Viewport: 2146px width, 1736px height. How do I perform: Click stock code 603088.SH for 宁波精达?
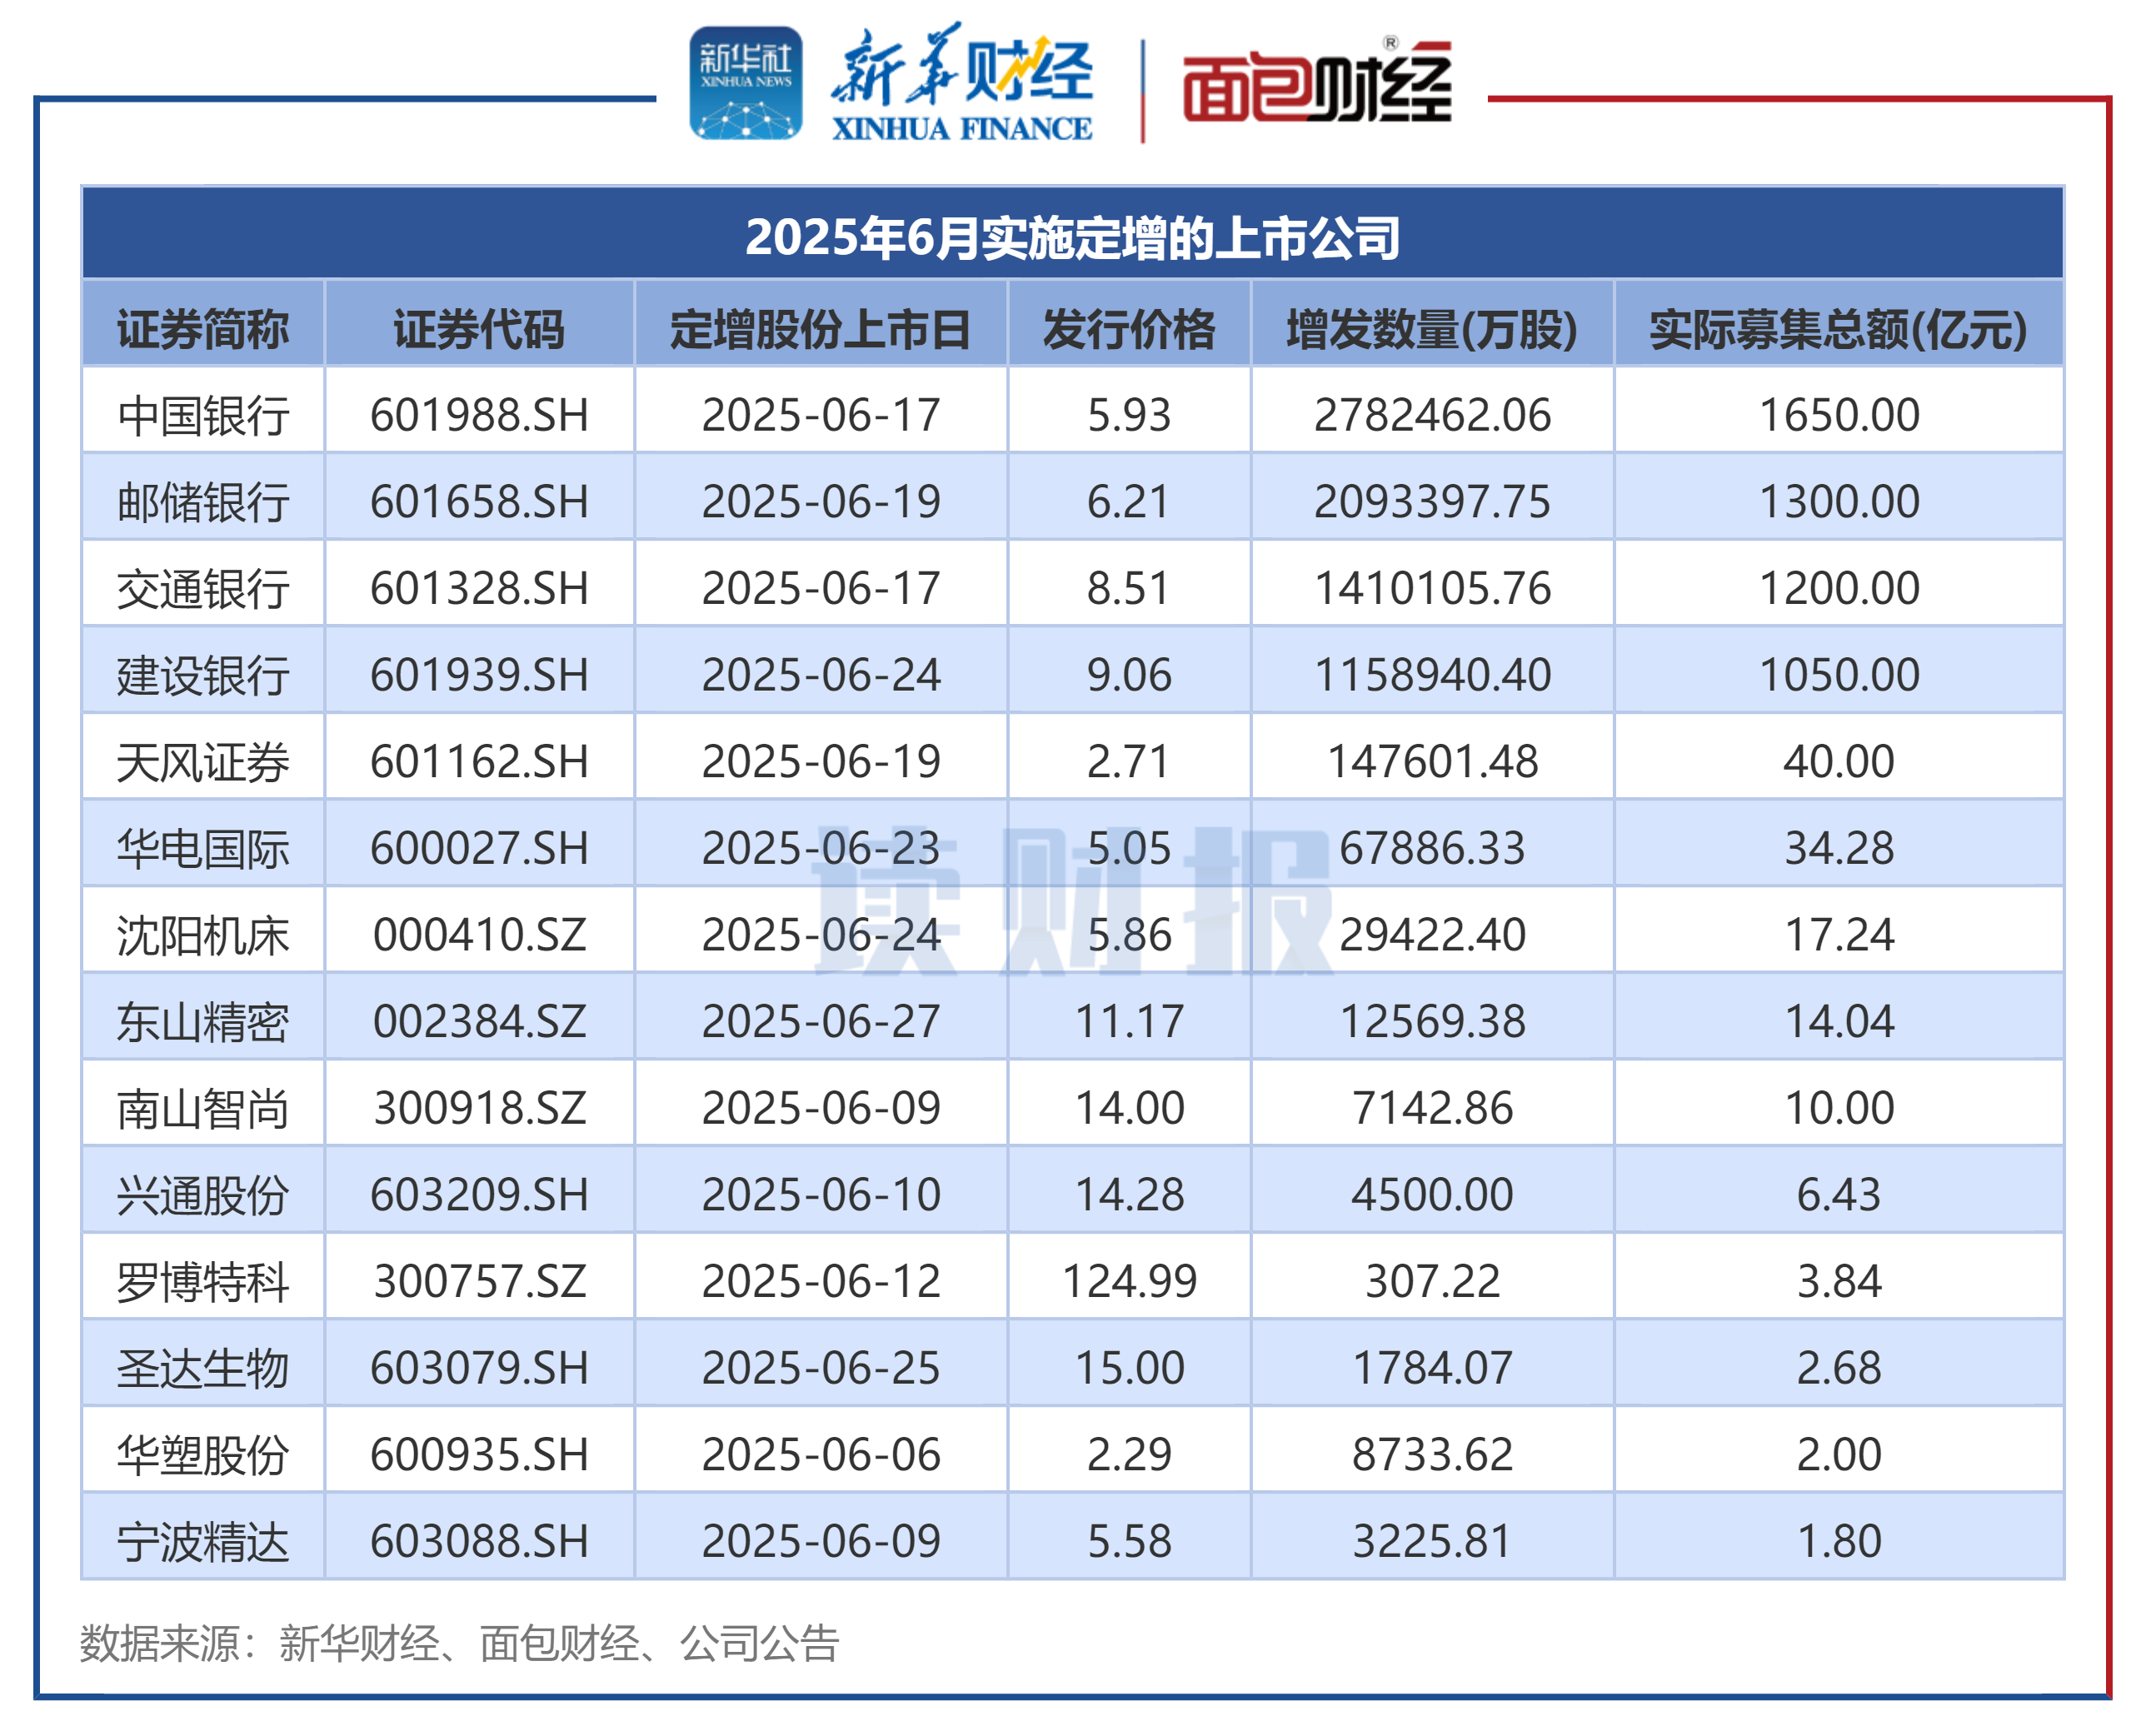pyautogui.click(x=479, y=1541)
